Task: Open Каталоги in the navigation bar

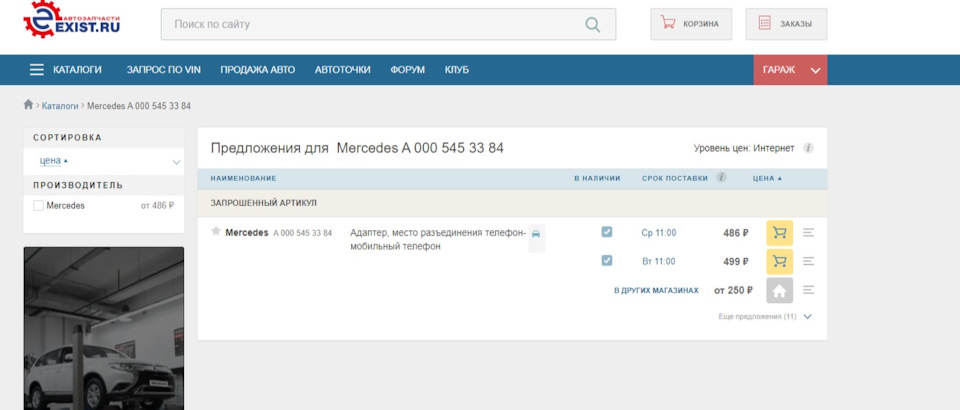Action: [x=77, y=70]
